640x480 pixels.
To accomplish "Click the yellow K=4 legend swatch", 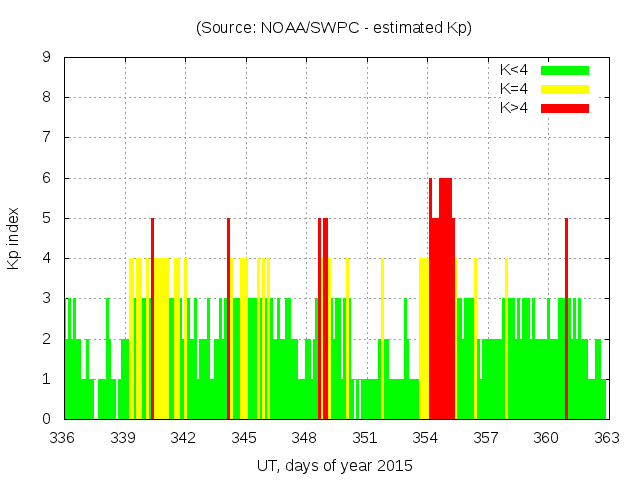I will pos(565,89).
